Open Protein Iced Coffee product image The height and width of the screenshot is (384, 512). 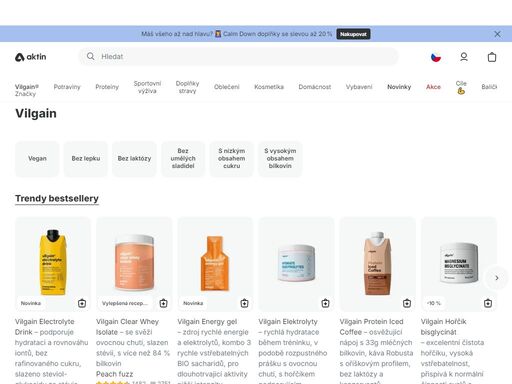377,263
